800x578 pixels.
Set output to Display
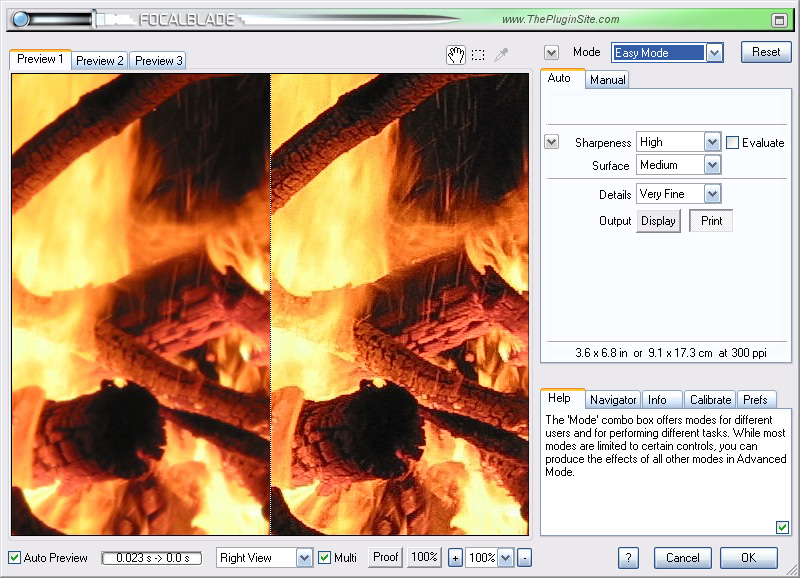(x=658, y=221)
